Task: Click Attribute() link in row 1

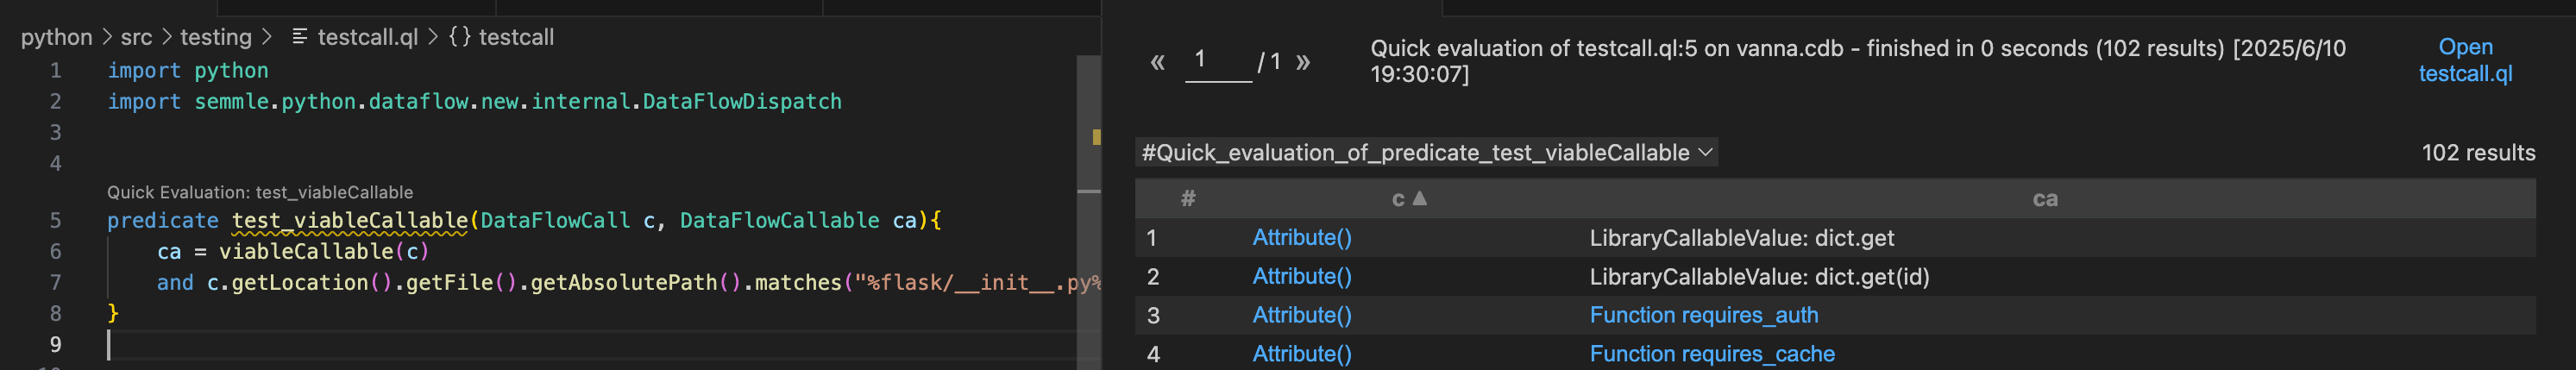Action: point(1301,237)
